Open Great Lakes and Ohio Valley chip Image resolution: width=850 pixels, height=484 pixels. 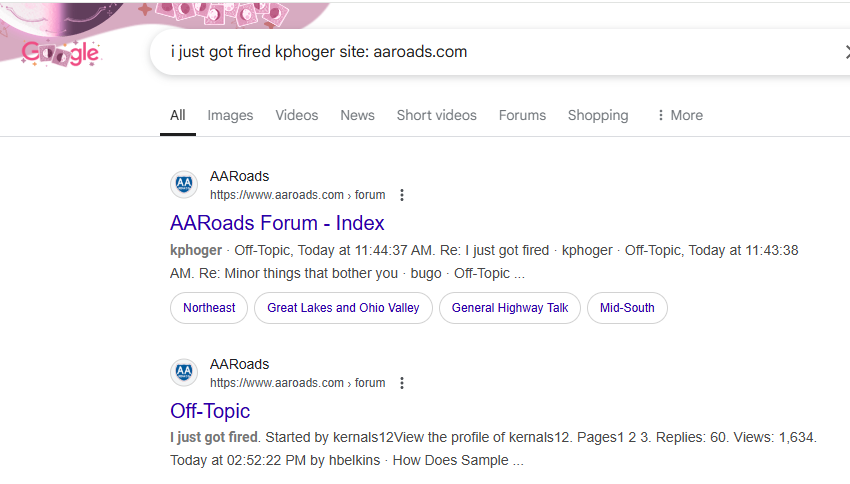click(343, 308)
